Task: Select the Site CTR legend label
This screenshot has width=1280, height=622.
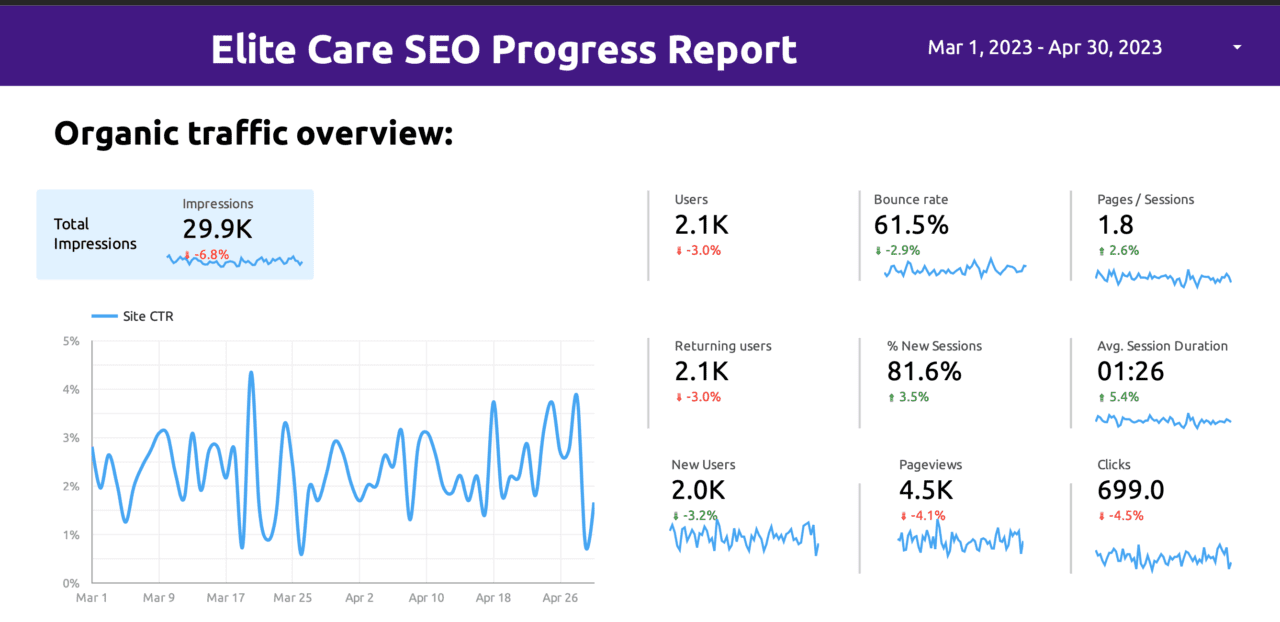Action: pos(148,316)
